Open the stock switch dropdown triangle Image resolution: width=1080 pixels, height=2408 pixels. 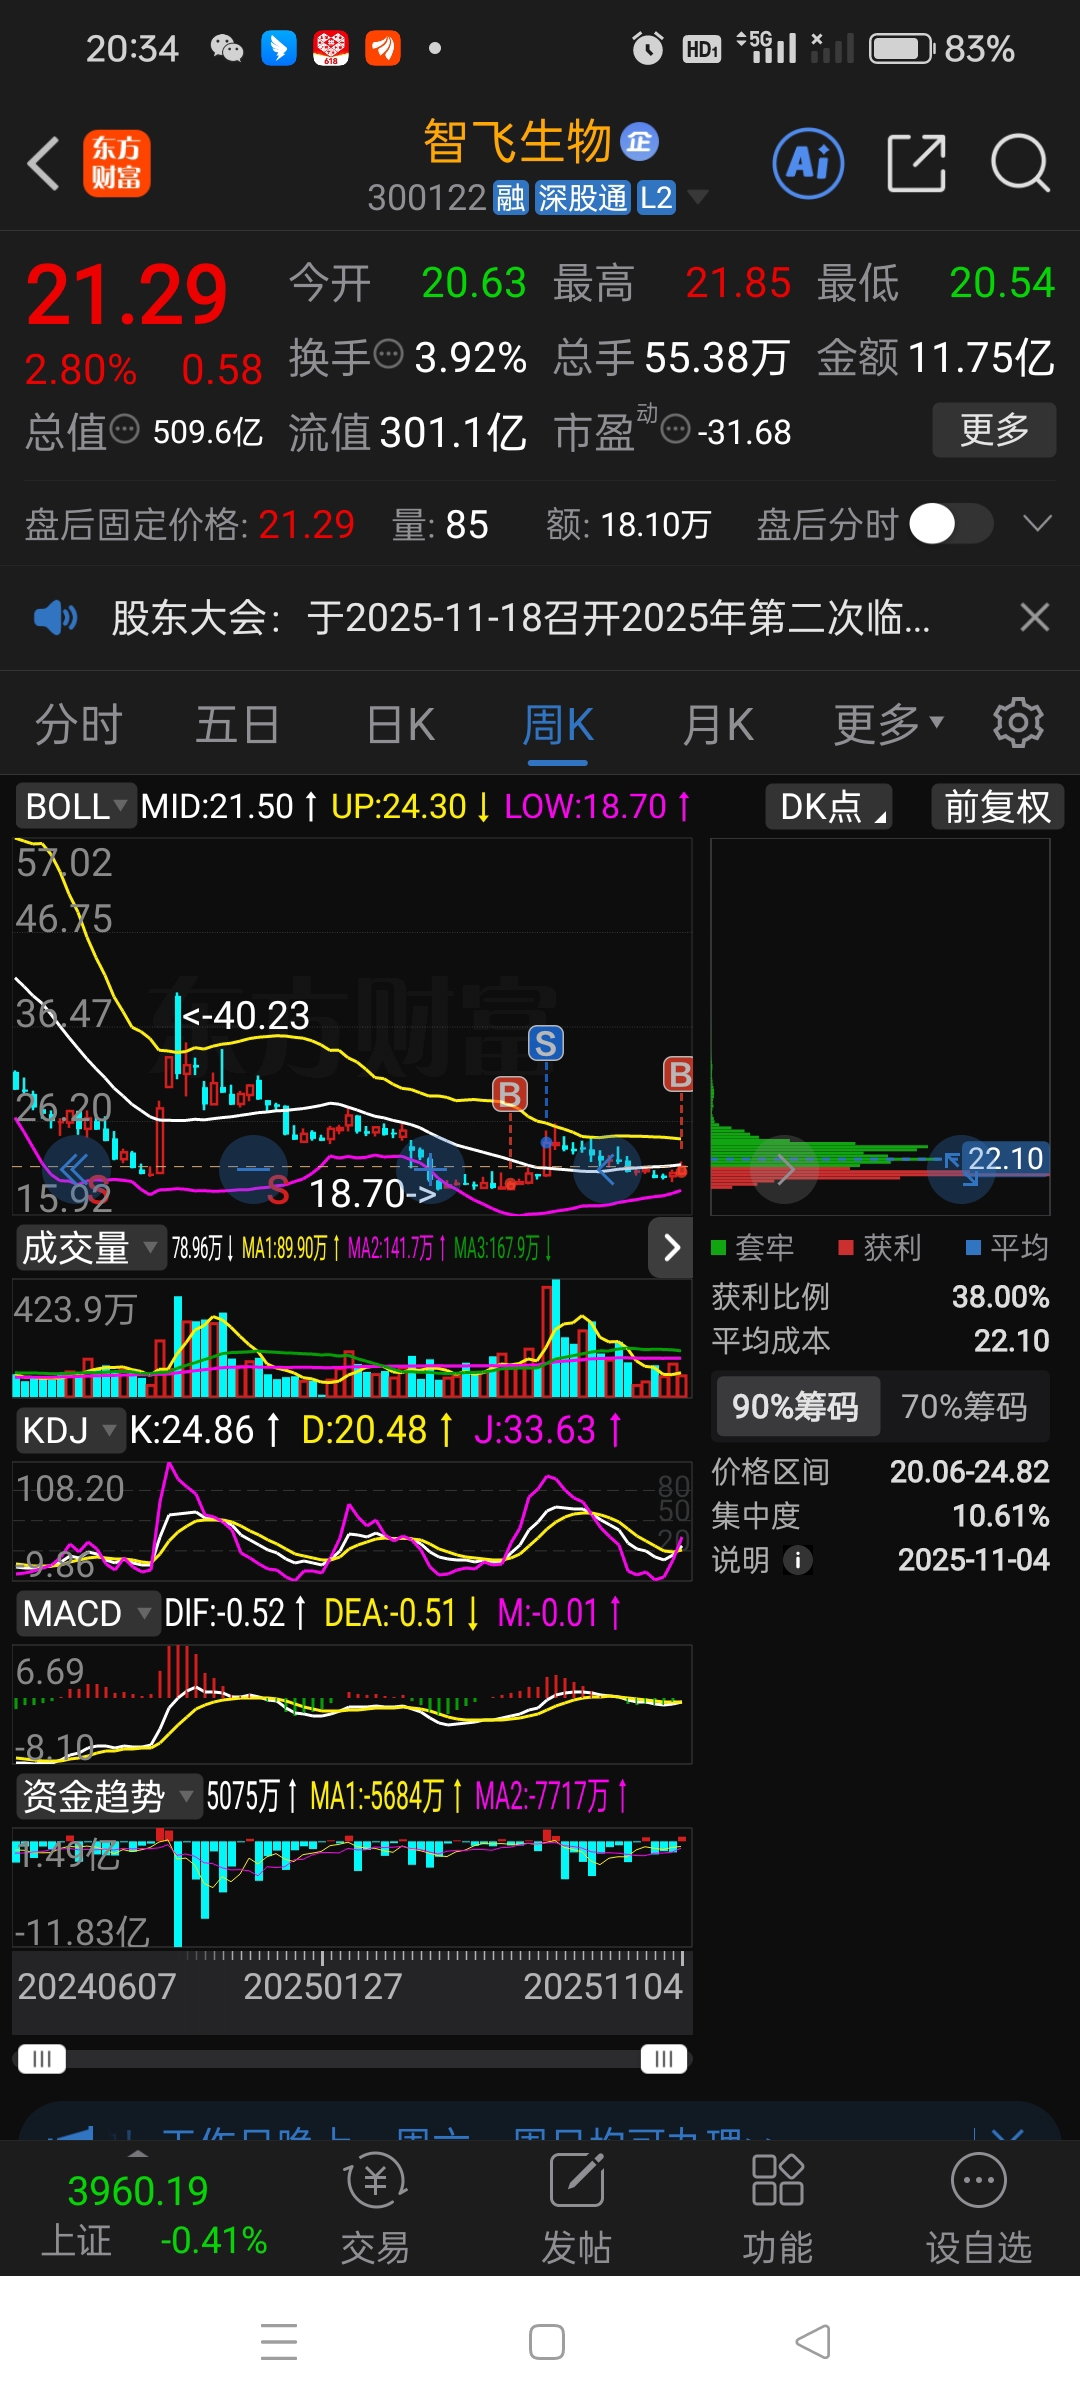(x=697, y=196)
